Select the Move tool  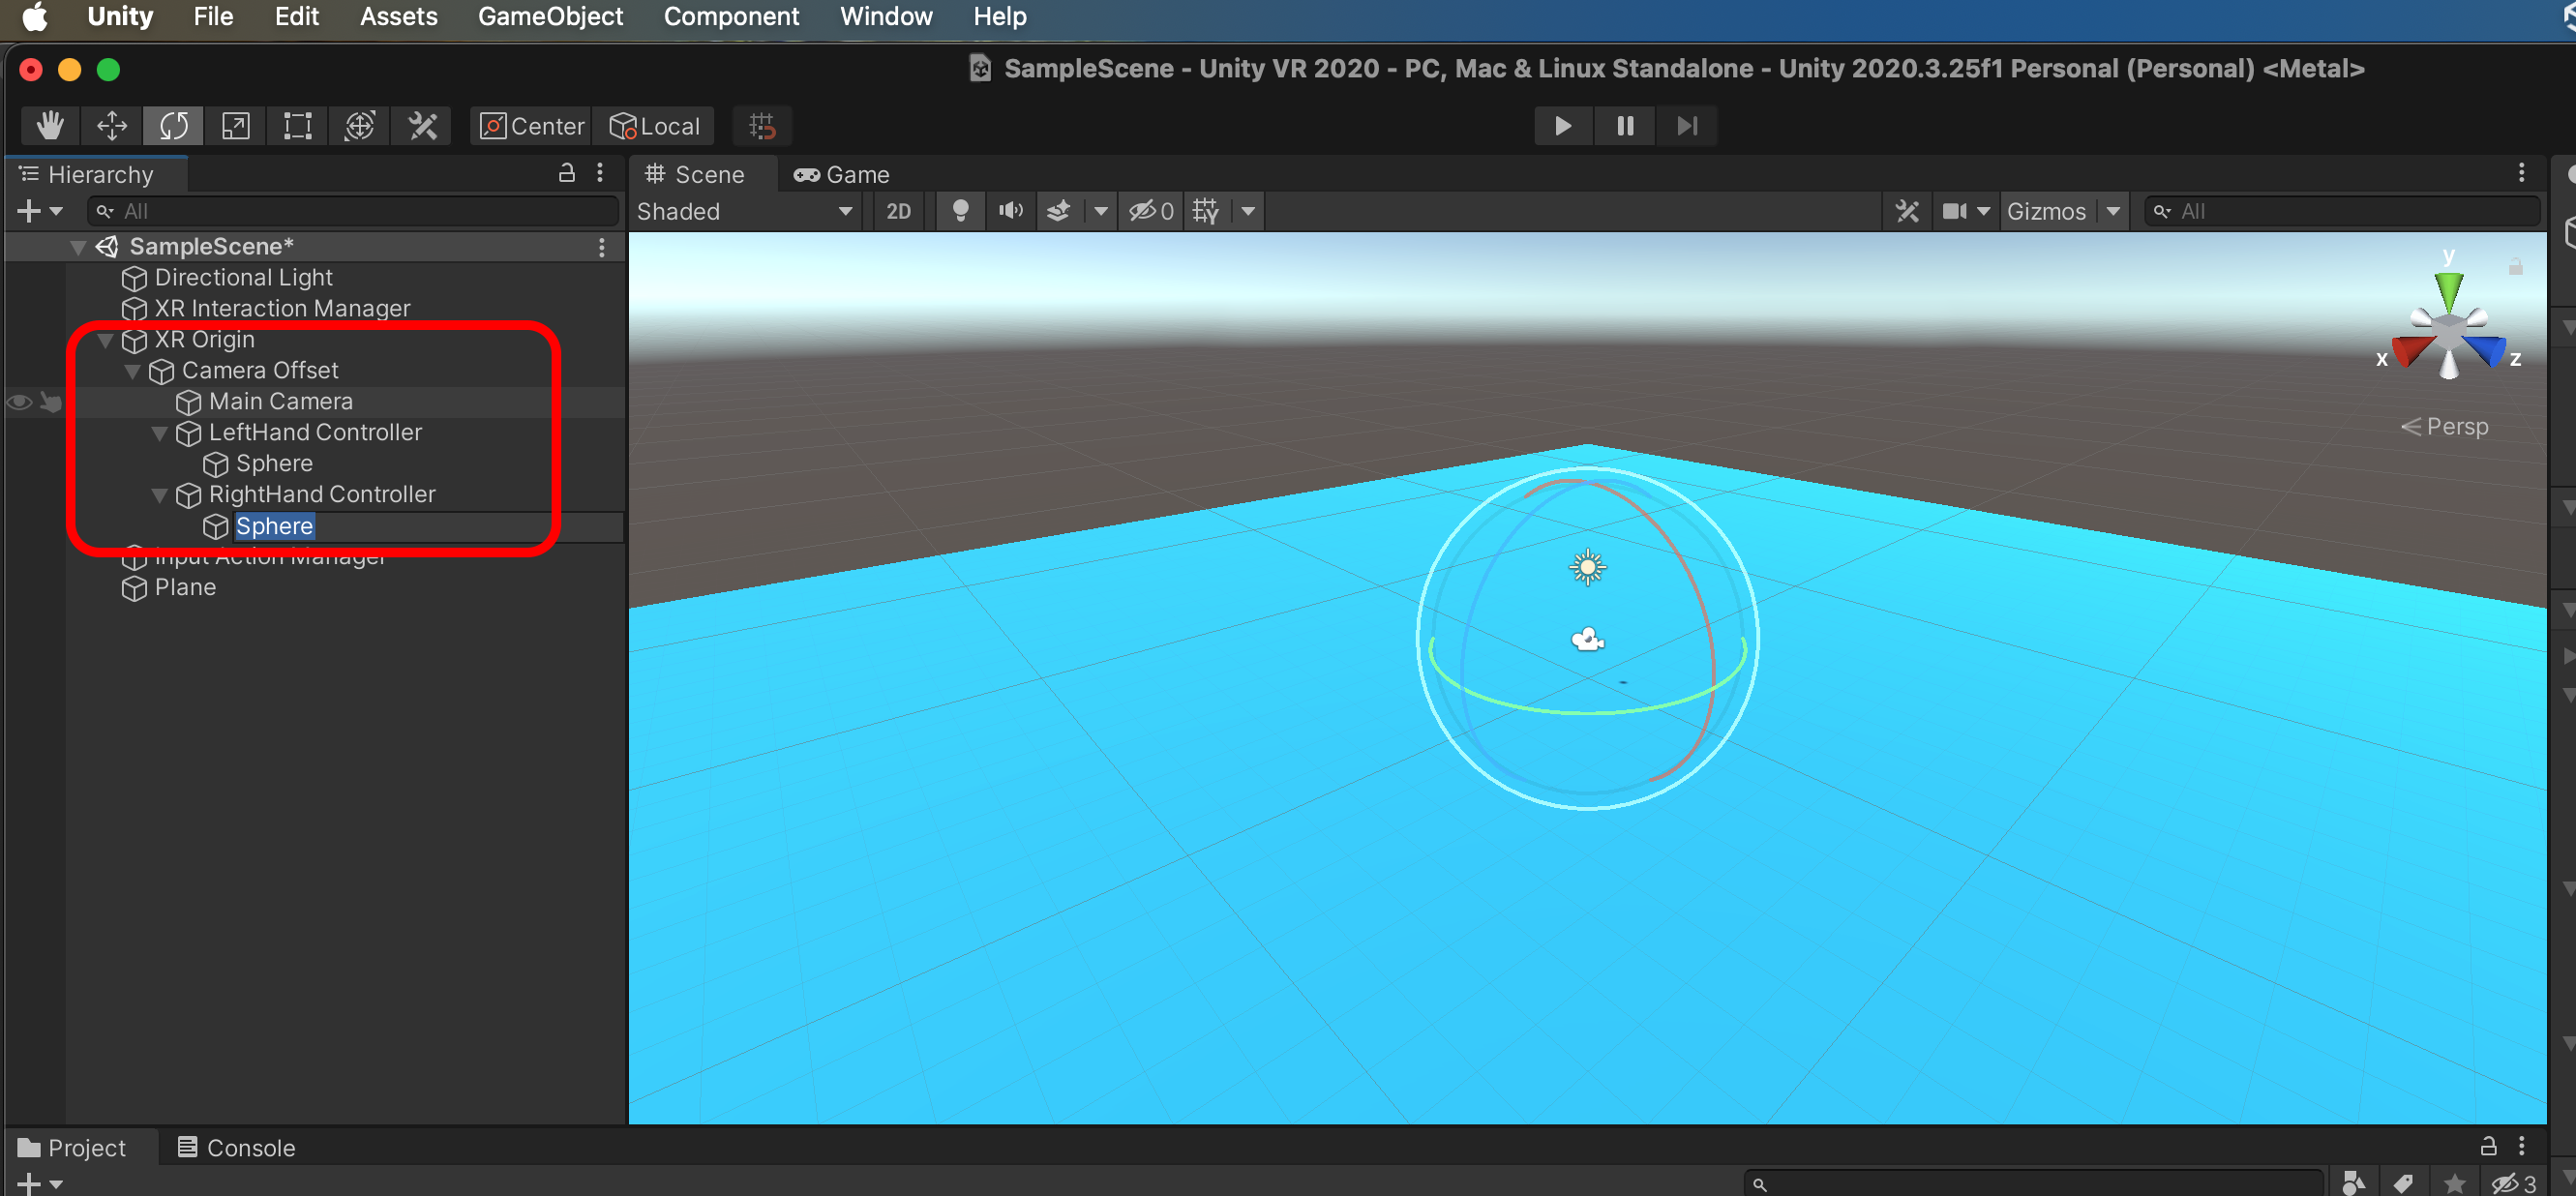[112, 126]
